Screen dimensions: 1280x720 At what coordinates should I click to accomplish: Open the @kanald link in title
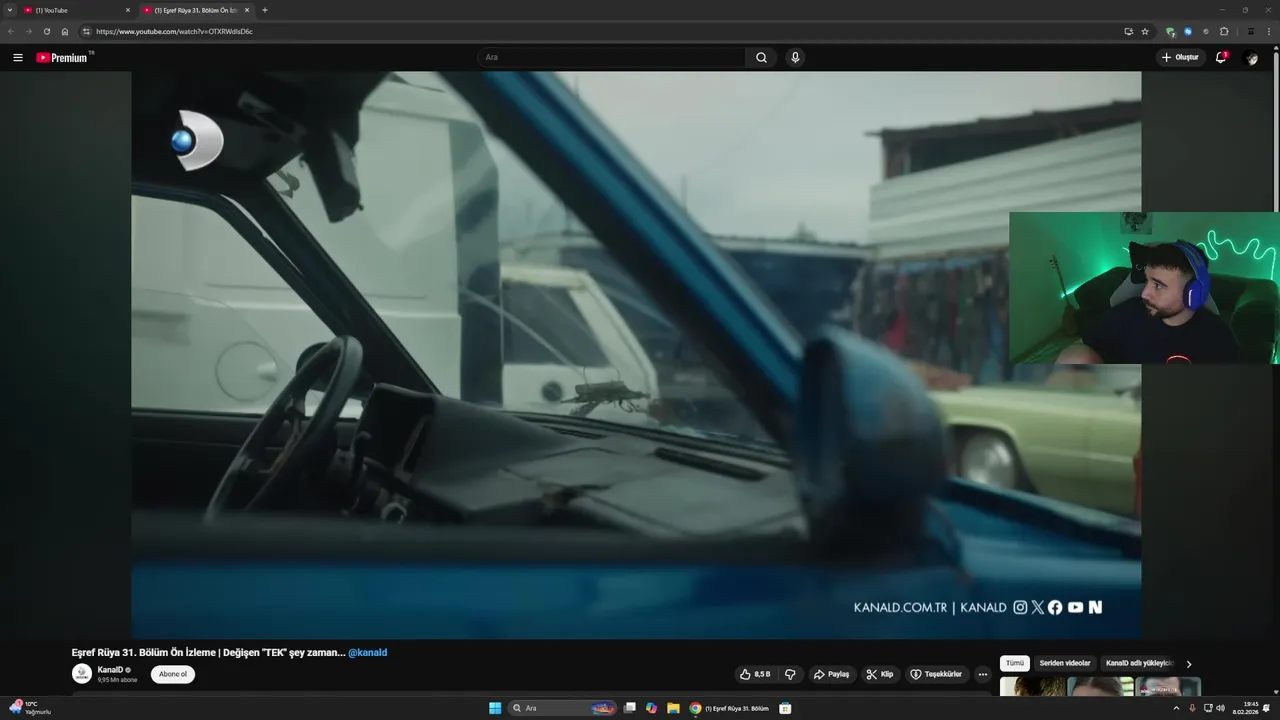pos(367,652)
